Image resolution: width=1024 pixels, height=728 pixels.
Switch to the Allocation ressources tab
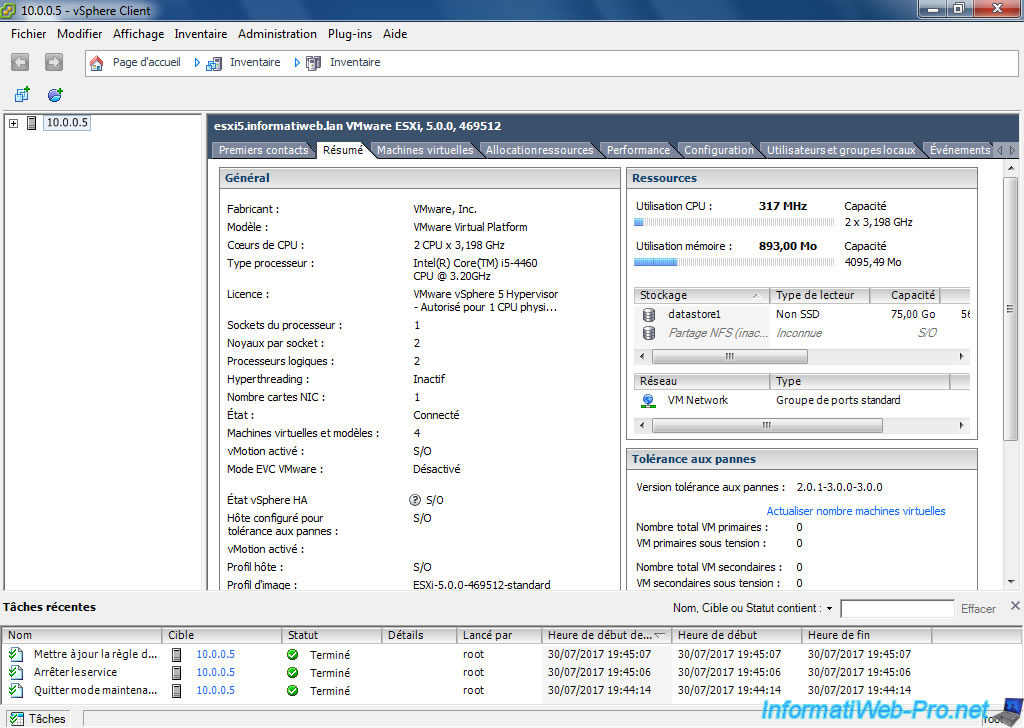pyautogui.click(x=539, y=150)
